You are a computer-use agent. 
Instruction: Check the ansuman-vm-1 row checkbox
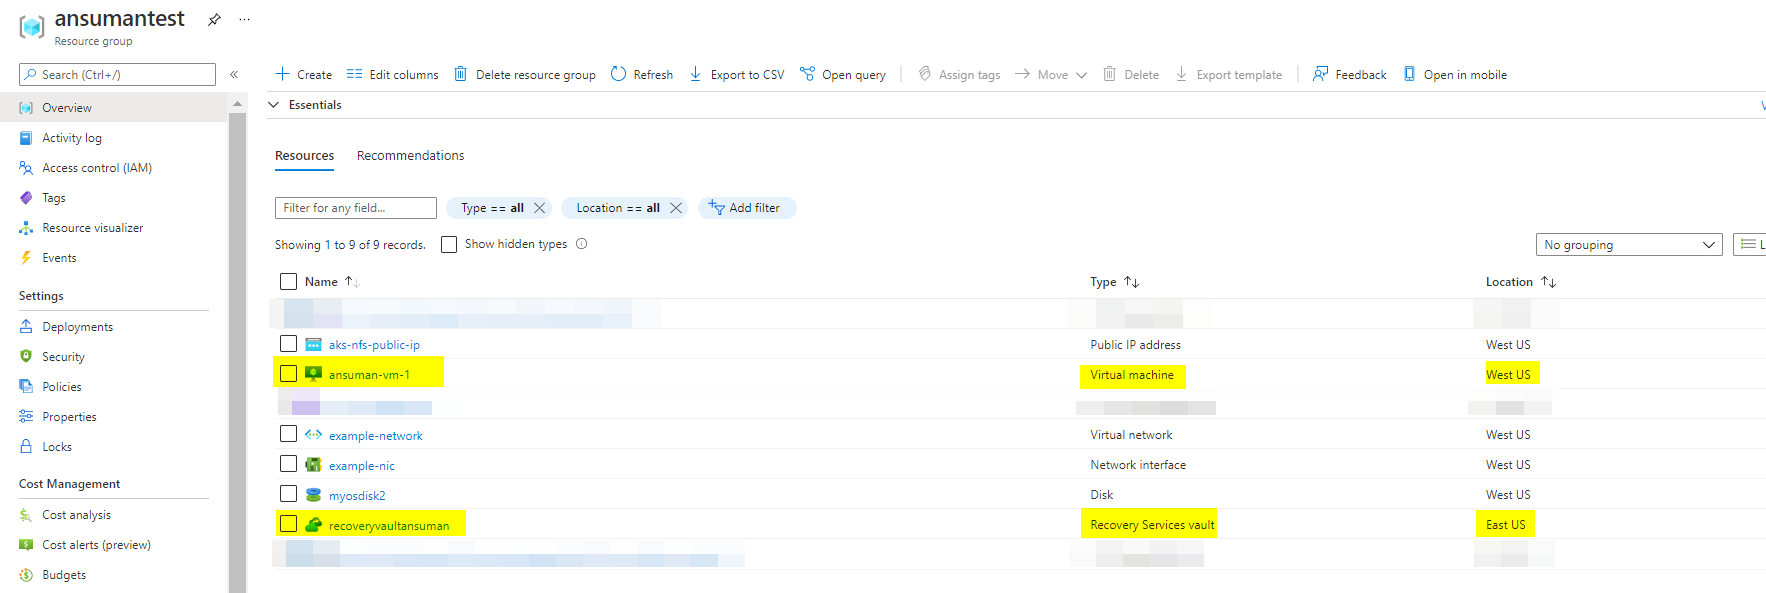[288, 374]
